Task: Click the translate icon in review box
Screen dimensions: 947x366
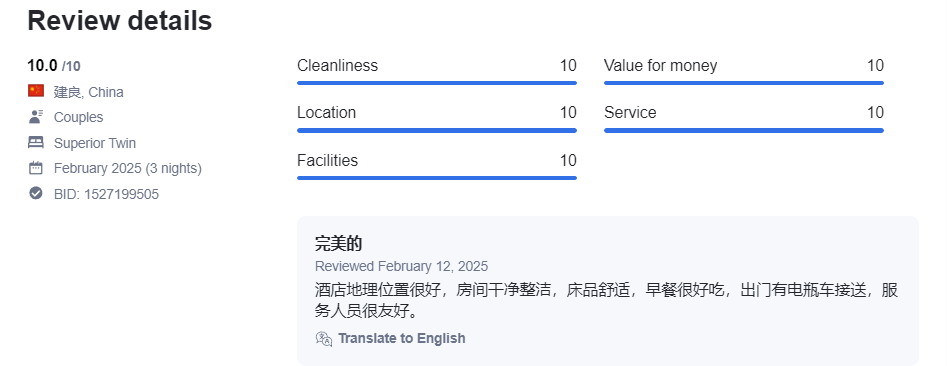Action: coord(324,338)
